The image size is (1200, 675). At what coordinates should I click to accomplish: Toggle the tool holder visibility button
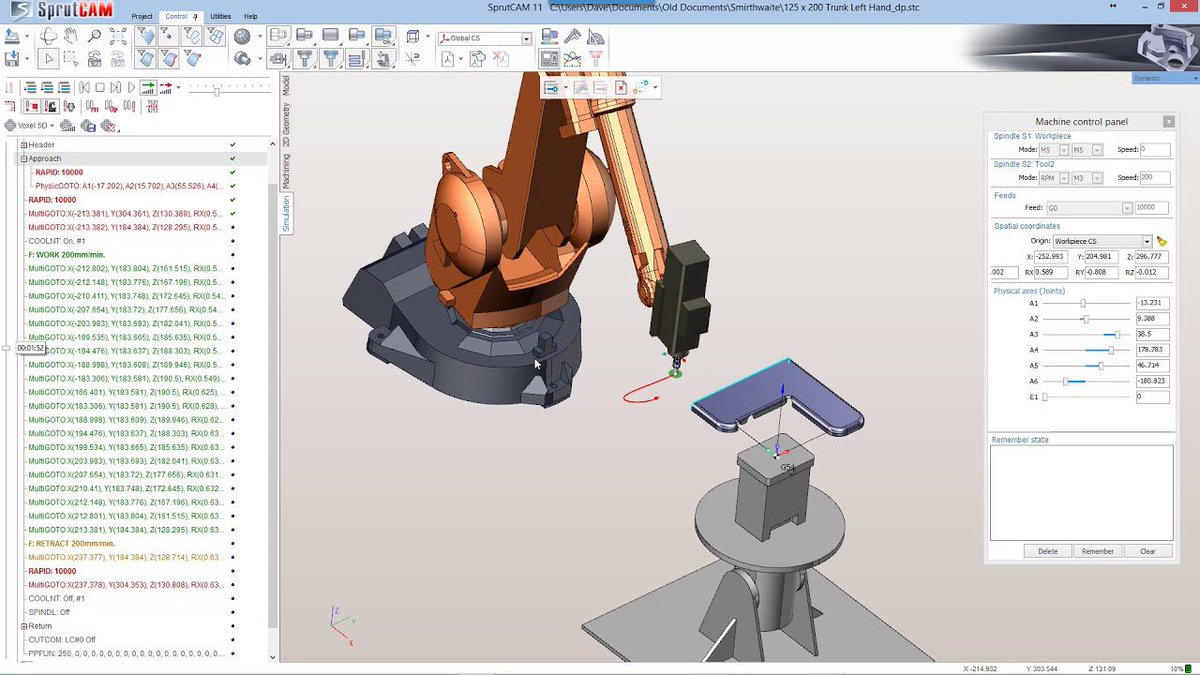point(330,58)
